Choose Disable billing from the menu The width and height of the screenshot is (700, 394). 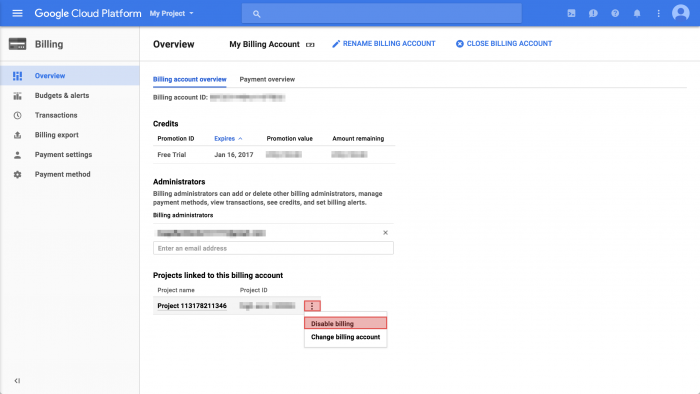click(346, 323)
